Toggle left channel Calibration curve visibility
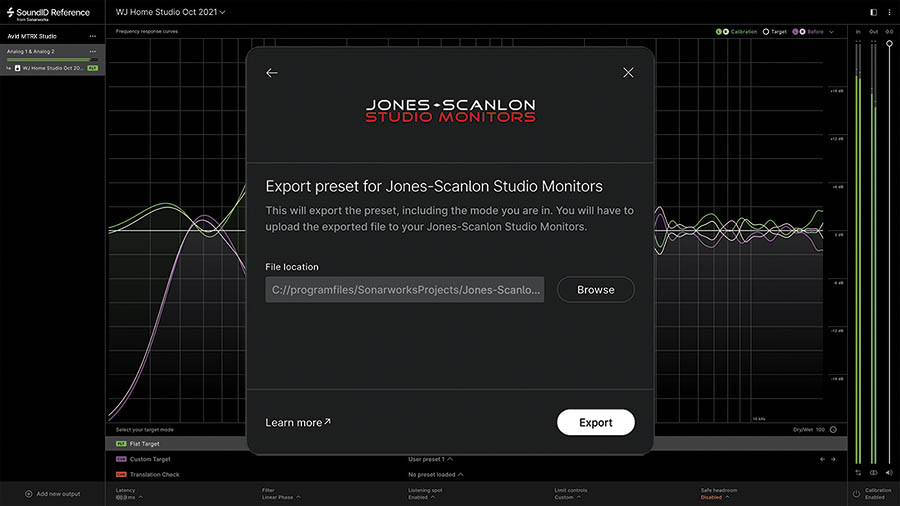900x506 pixels. [718, 32]
